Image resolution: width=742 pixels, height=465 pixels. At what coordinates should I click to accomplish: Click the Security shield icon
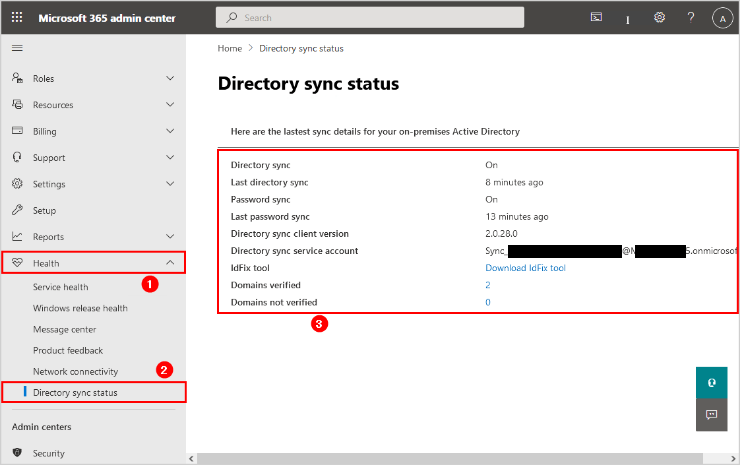[x=18, y=453]
